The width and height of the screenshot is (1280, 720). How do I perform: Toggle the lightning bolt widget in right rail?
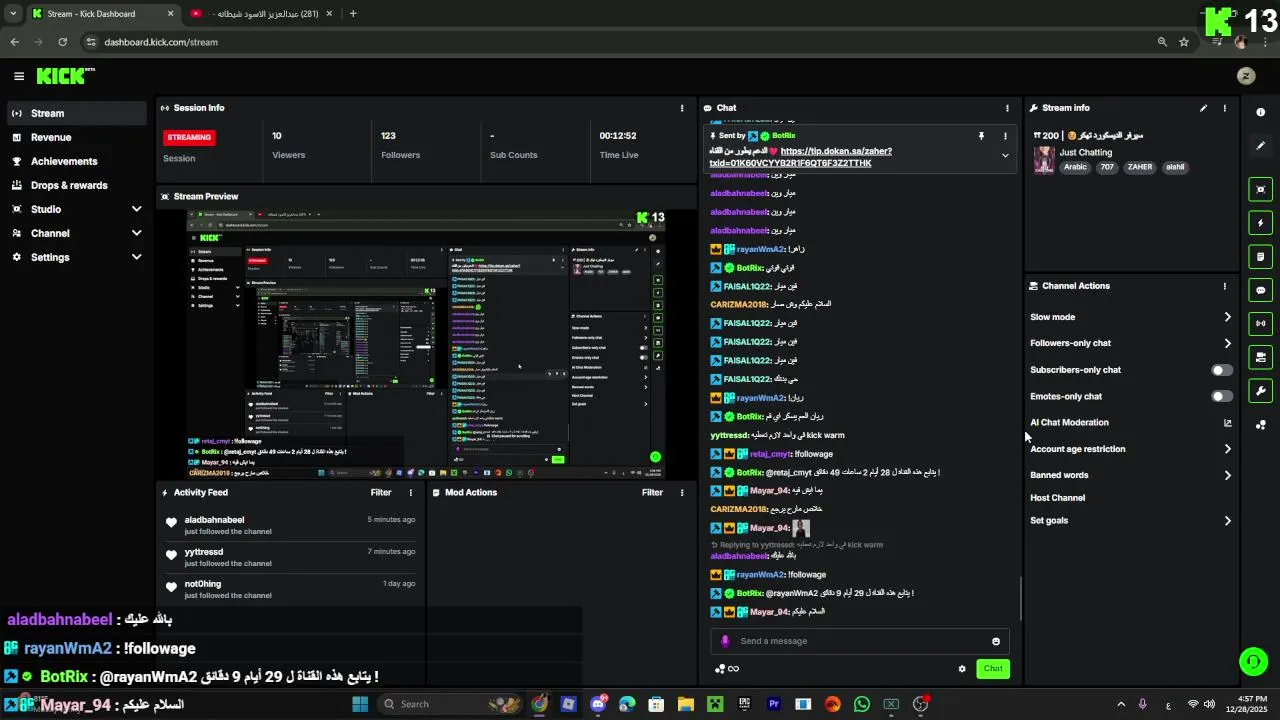click(x=1261, y=223)
